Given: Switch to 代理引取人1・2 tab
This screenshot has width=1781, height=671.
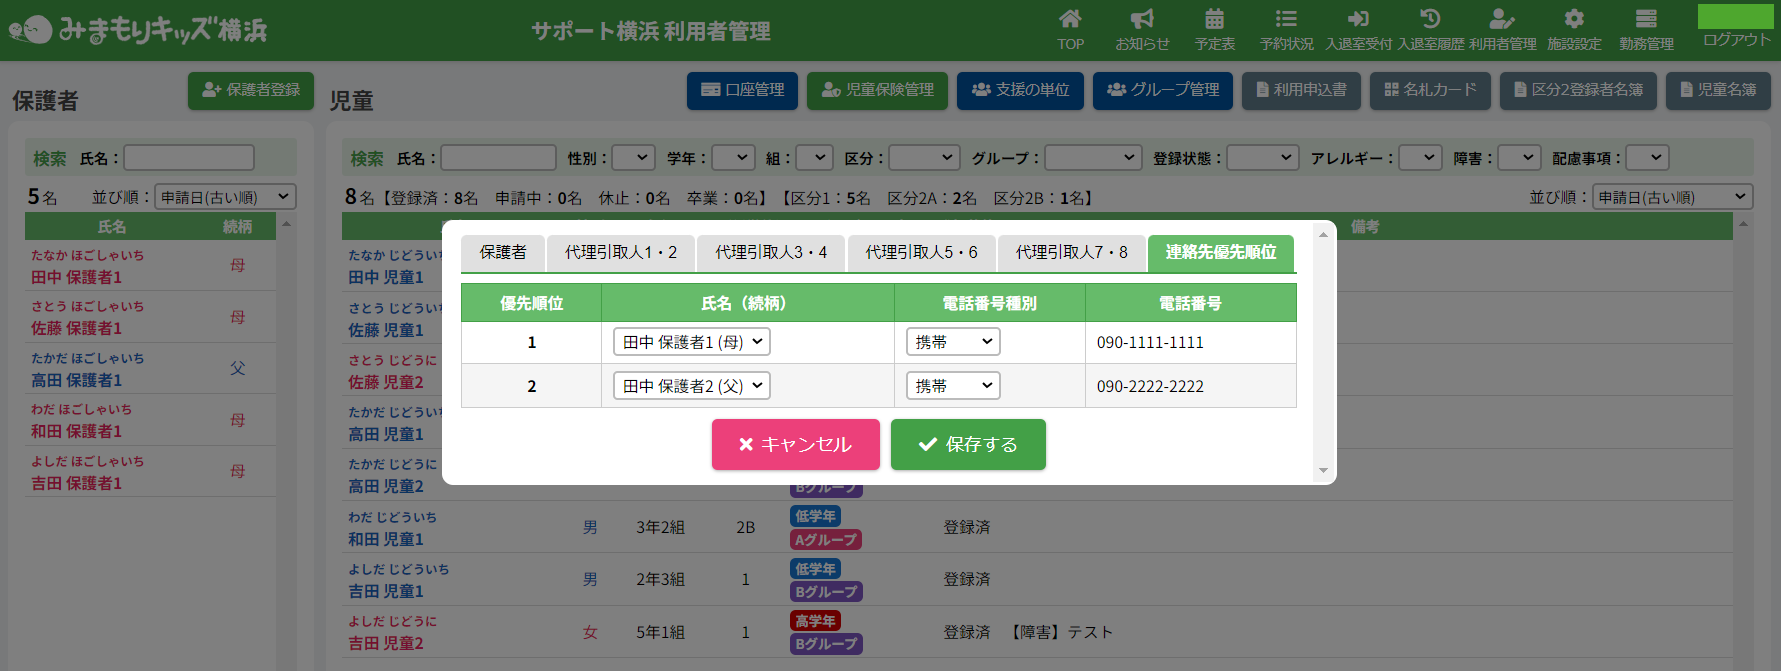Looking at the screenshot, I should [x=621, y=253].
